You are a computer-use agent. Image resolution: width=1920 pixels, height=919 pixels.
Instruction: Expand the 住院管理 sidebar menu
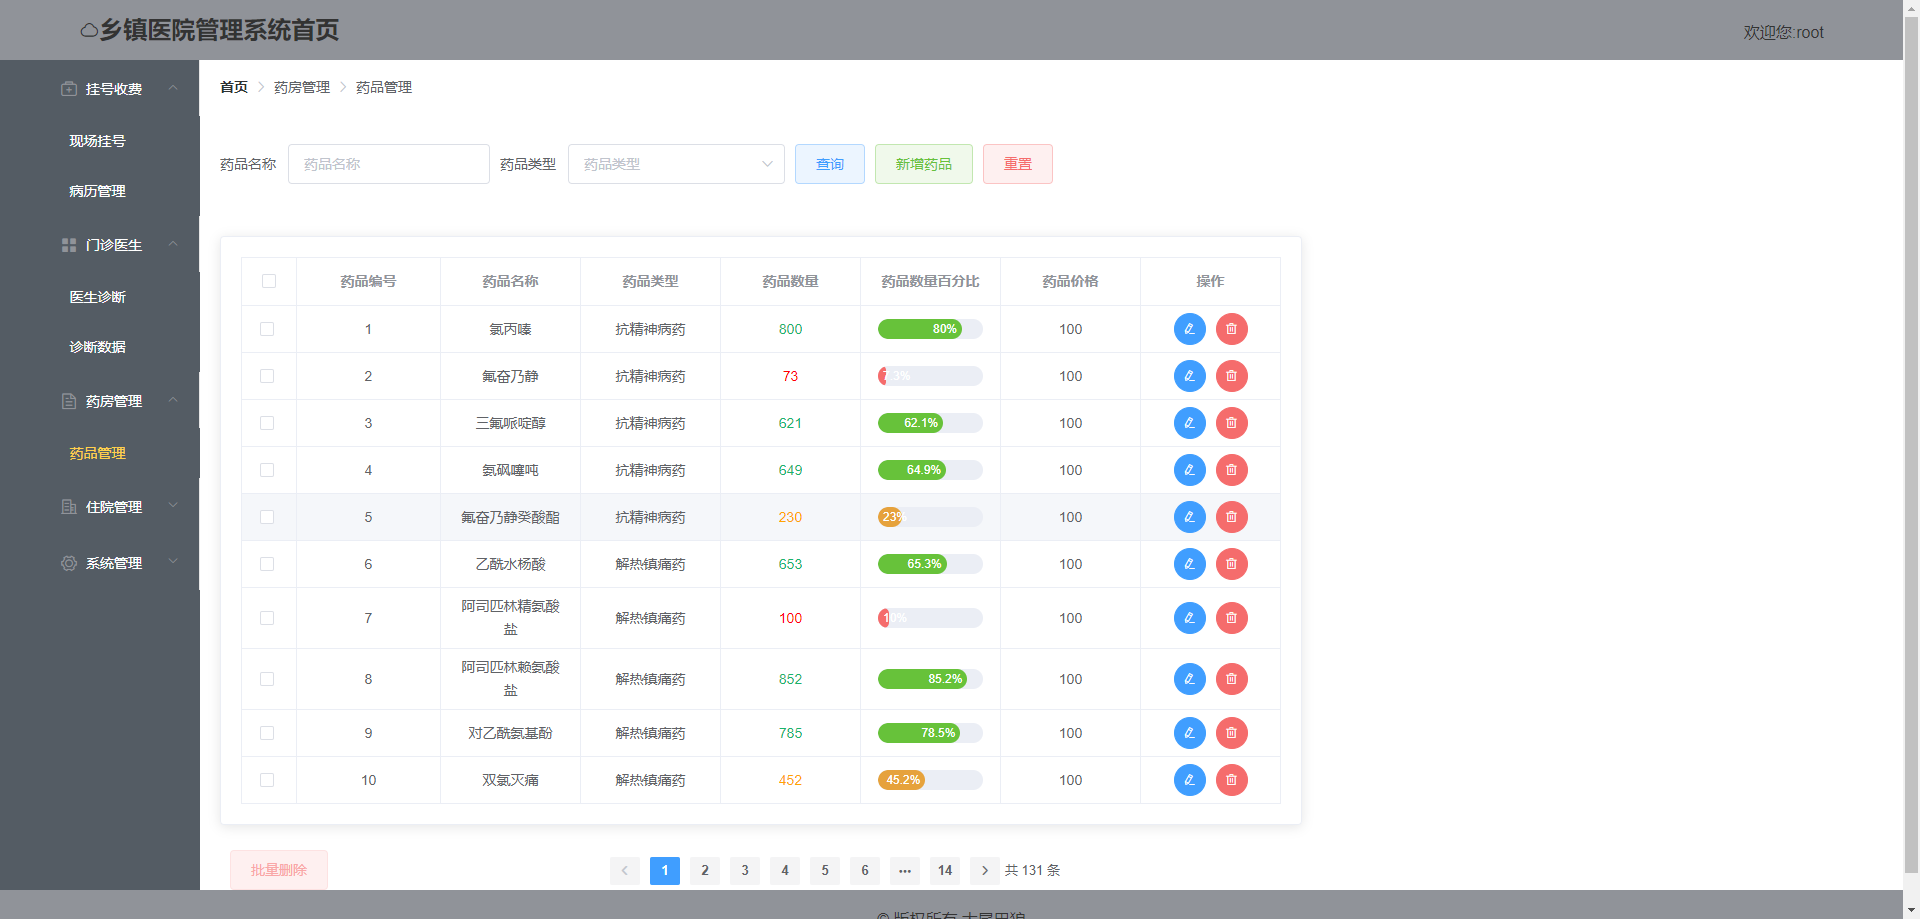click(114, 507)
